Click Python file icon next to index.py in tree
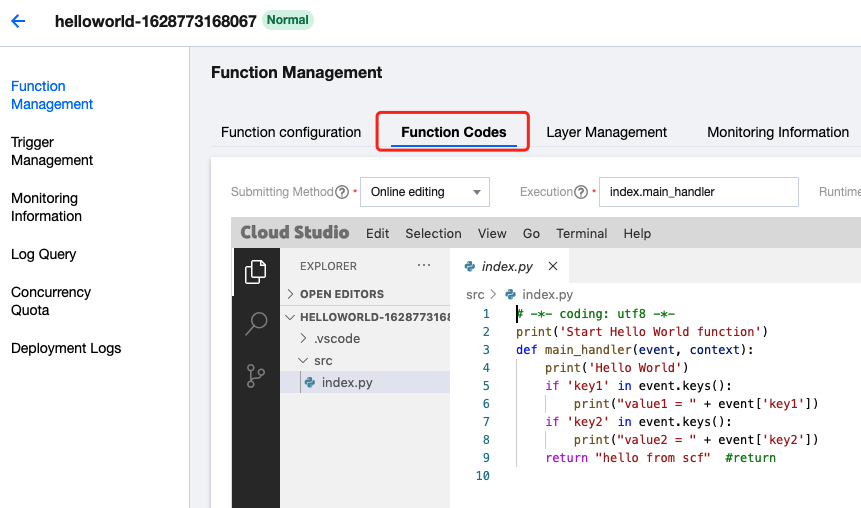This screenshot has height=508, width=861. [x=310, y=382]
